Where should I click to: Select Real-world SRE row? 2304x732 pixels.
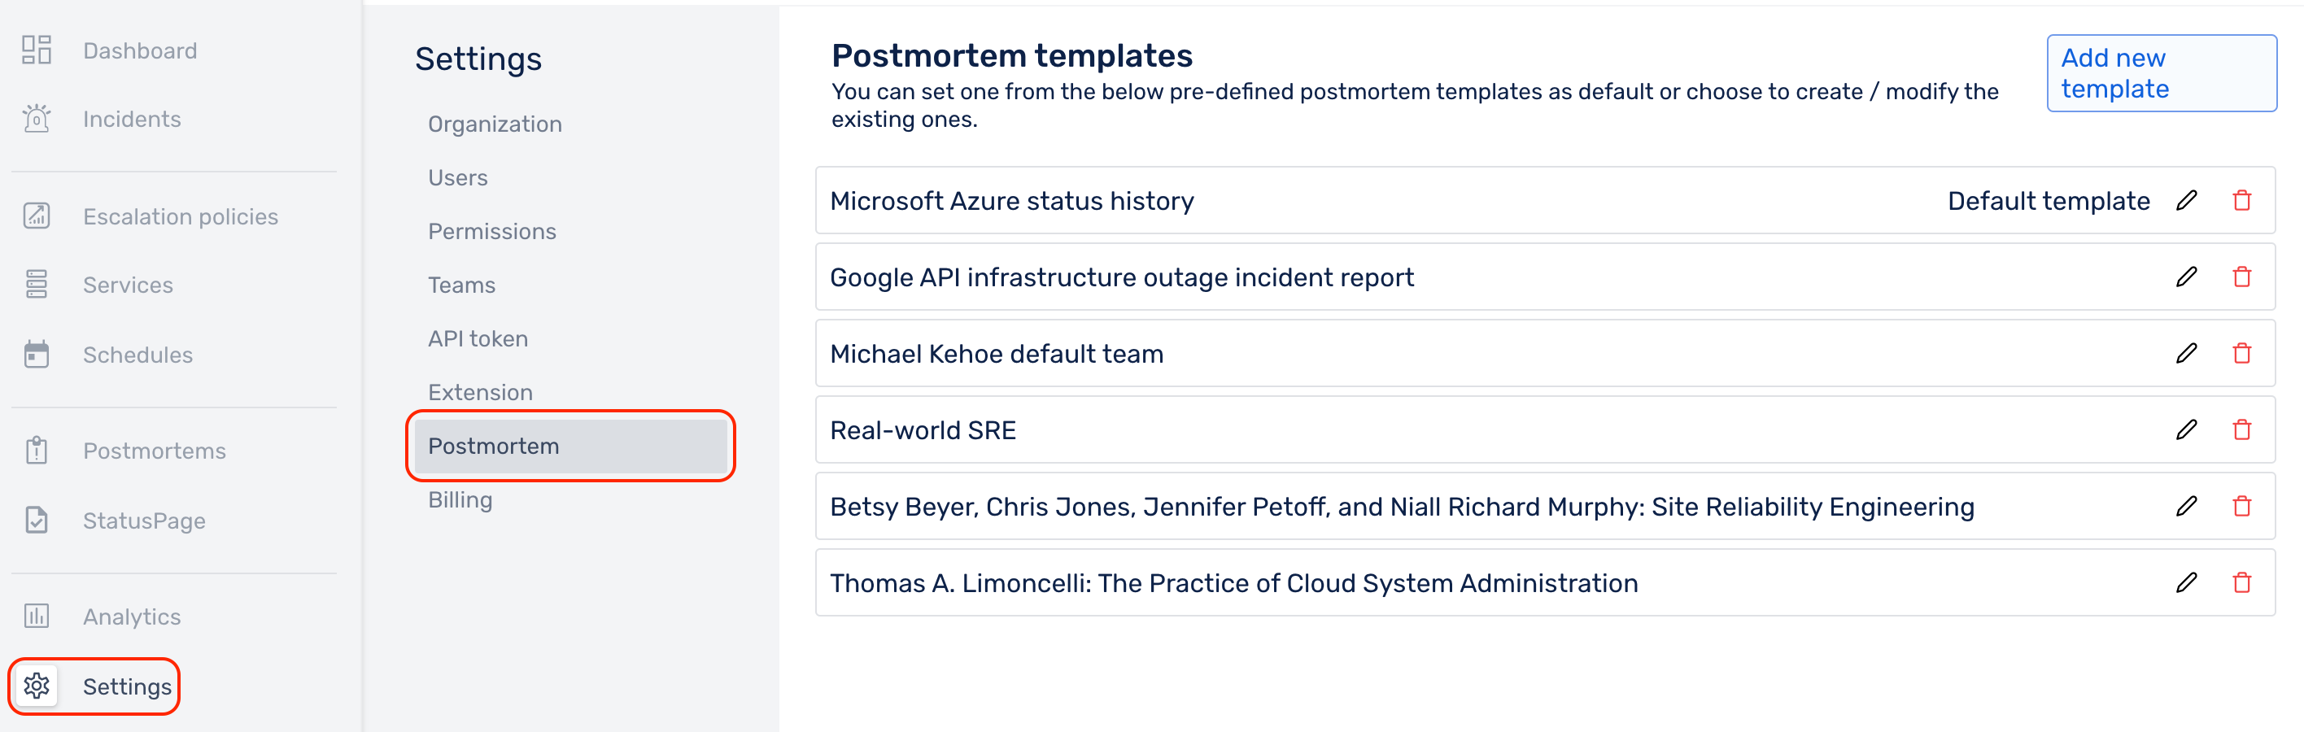click(1545, 430)
